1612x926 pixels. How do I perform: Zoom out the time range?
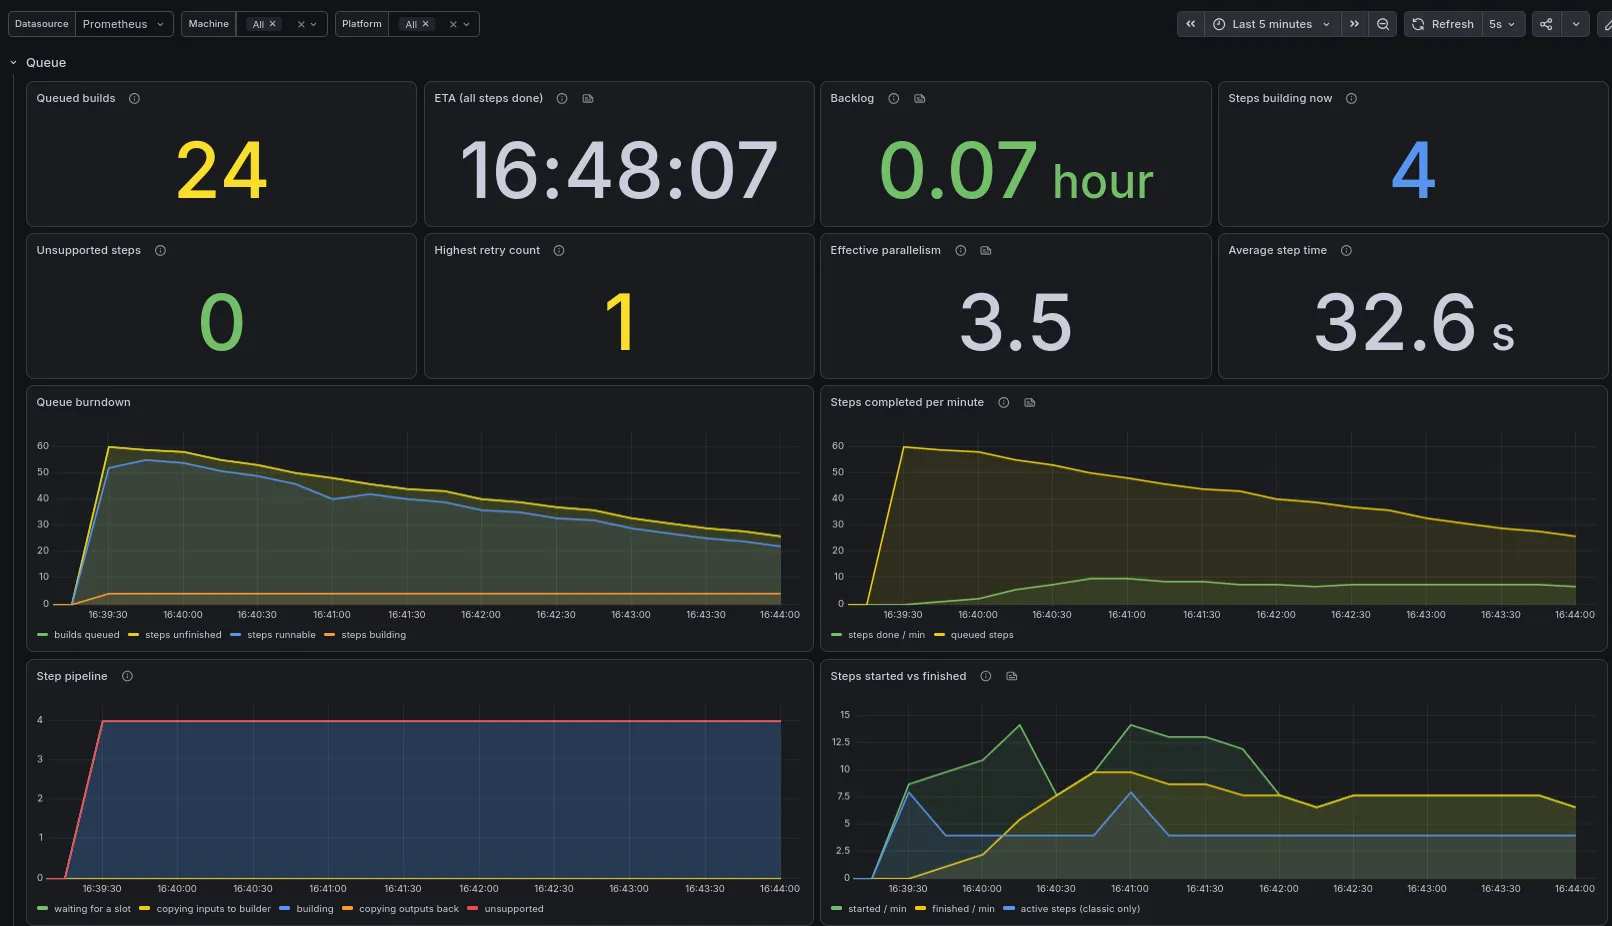[x=1383, y=24]
